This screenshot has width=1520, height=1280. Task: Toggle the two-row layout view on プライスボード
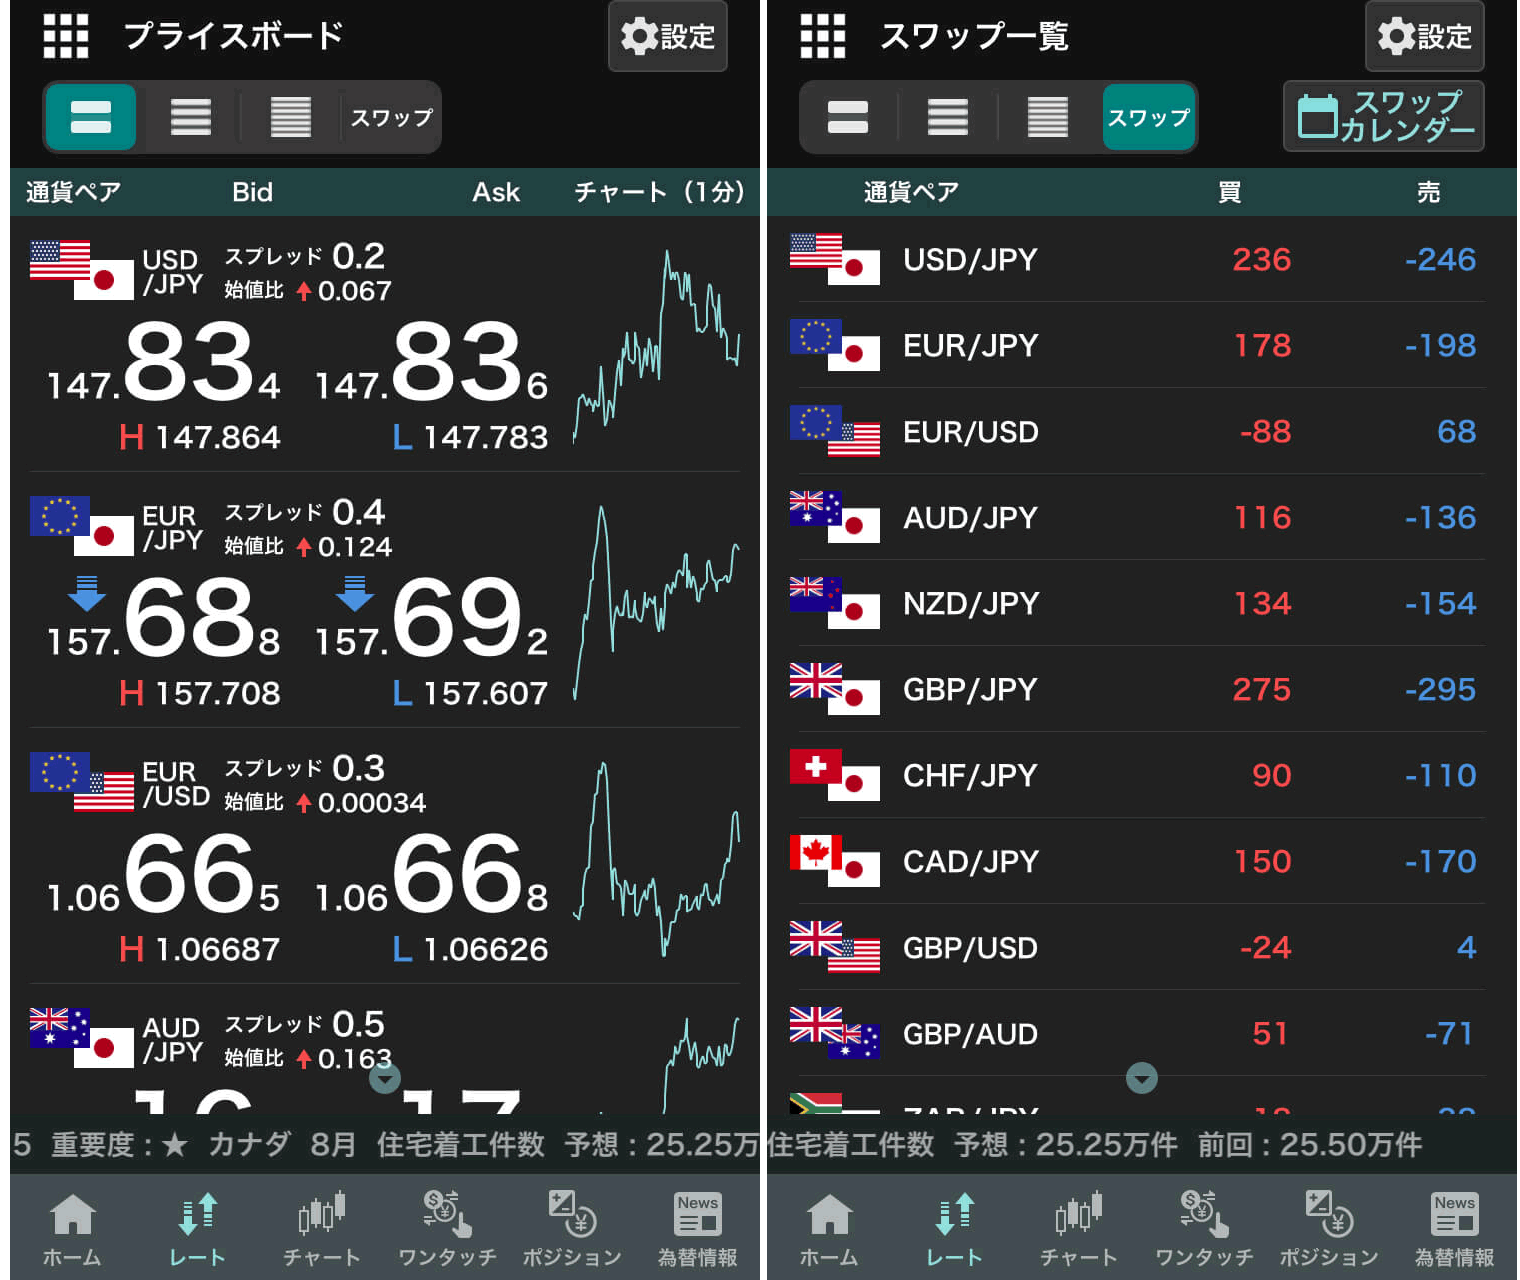[90, 116]
